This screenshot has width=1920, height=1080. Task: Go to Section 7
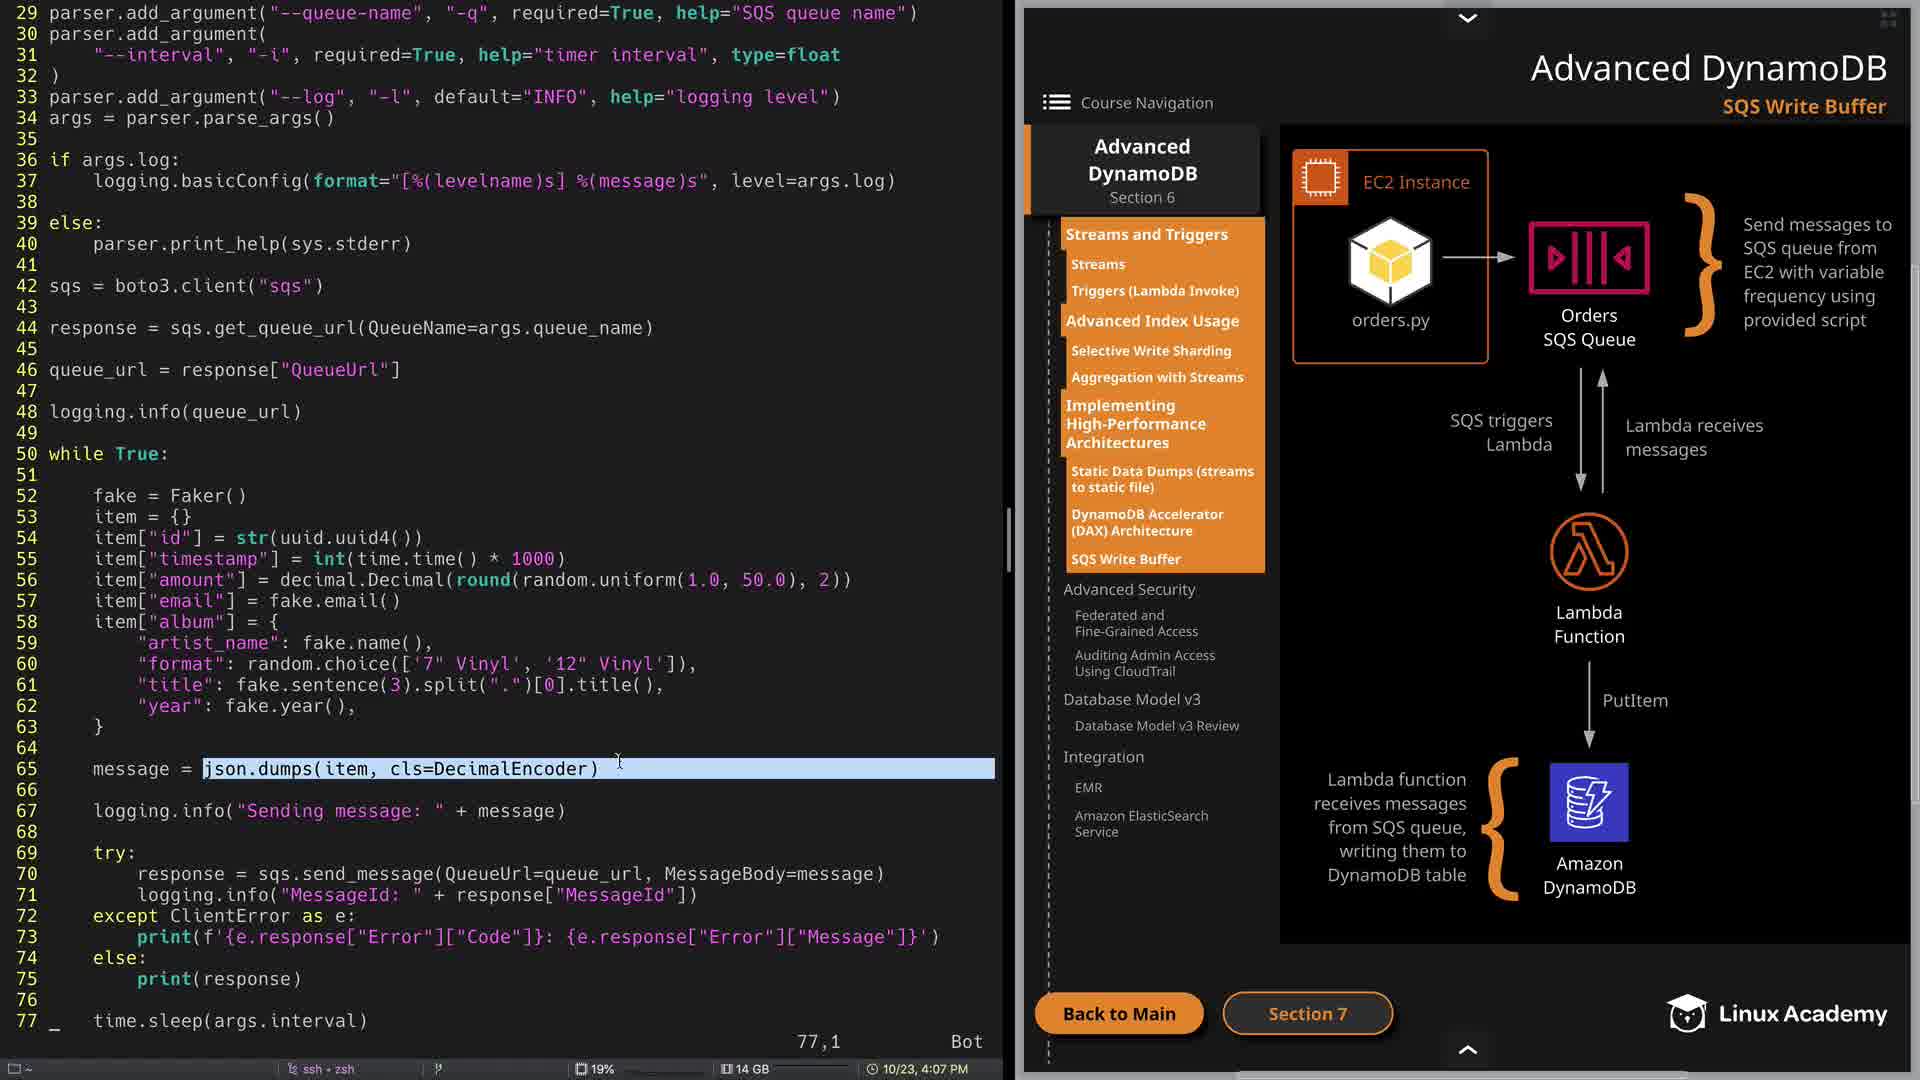pyautogui.click(x=1307, y=1014)
